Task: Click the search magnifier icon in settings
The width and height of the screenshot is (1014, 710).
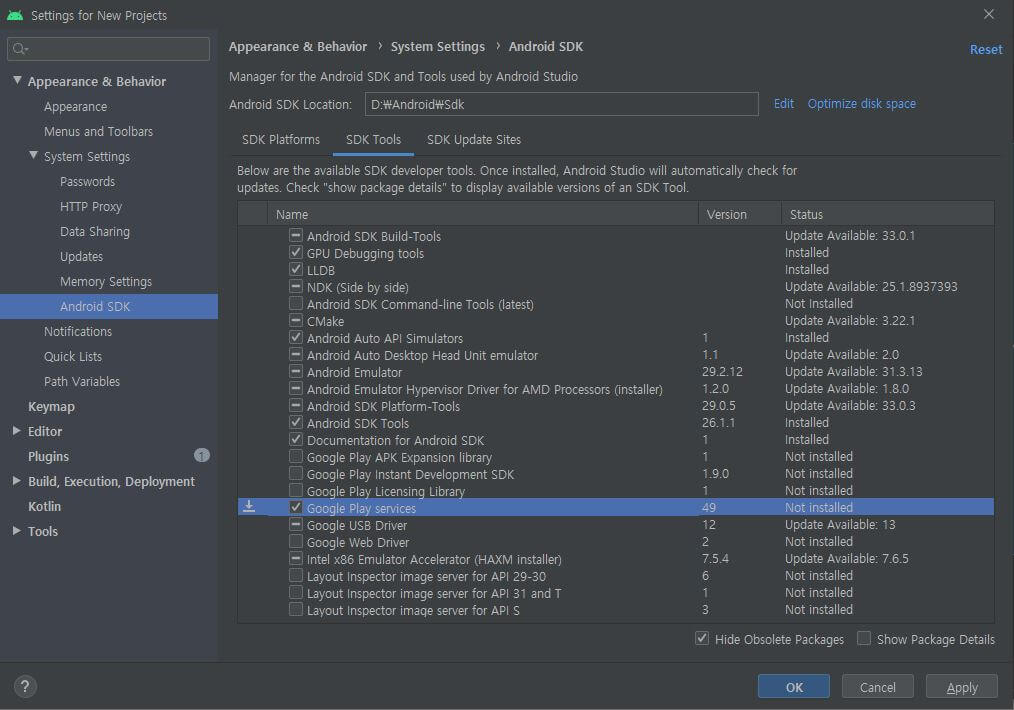Action: (20, 49)
